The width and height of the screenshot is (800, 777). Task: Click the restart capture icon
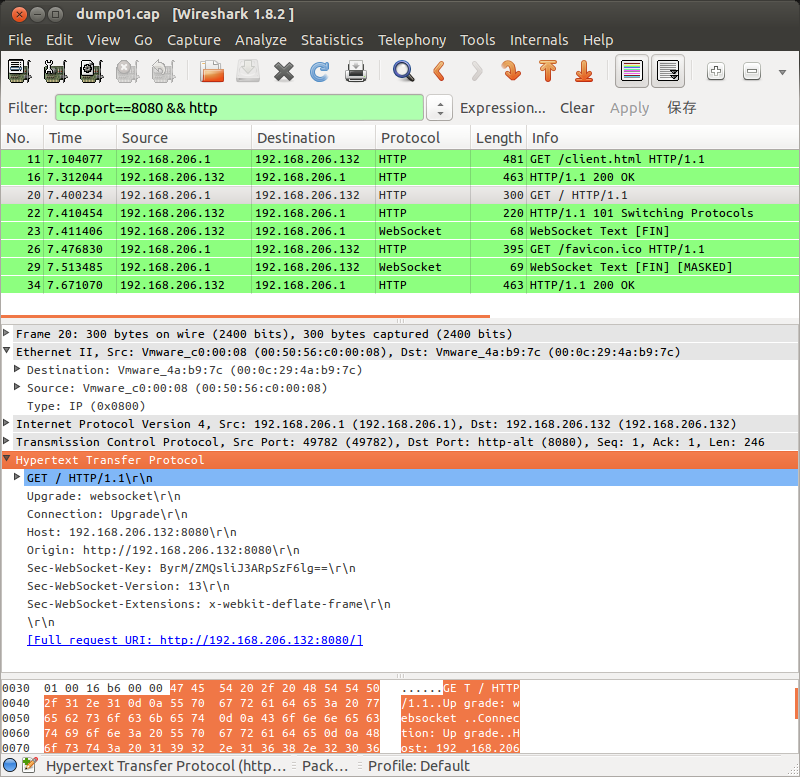[x=163, y=71]
